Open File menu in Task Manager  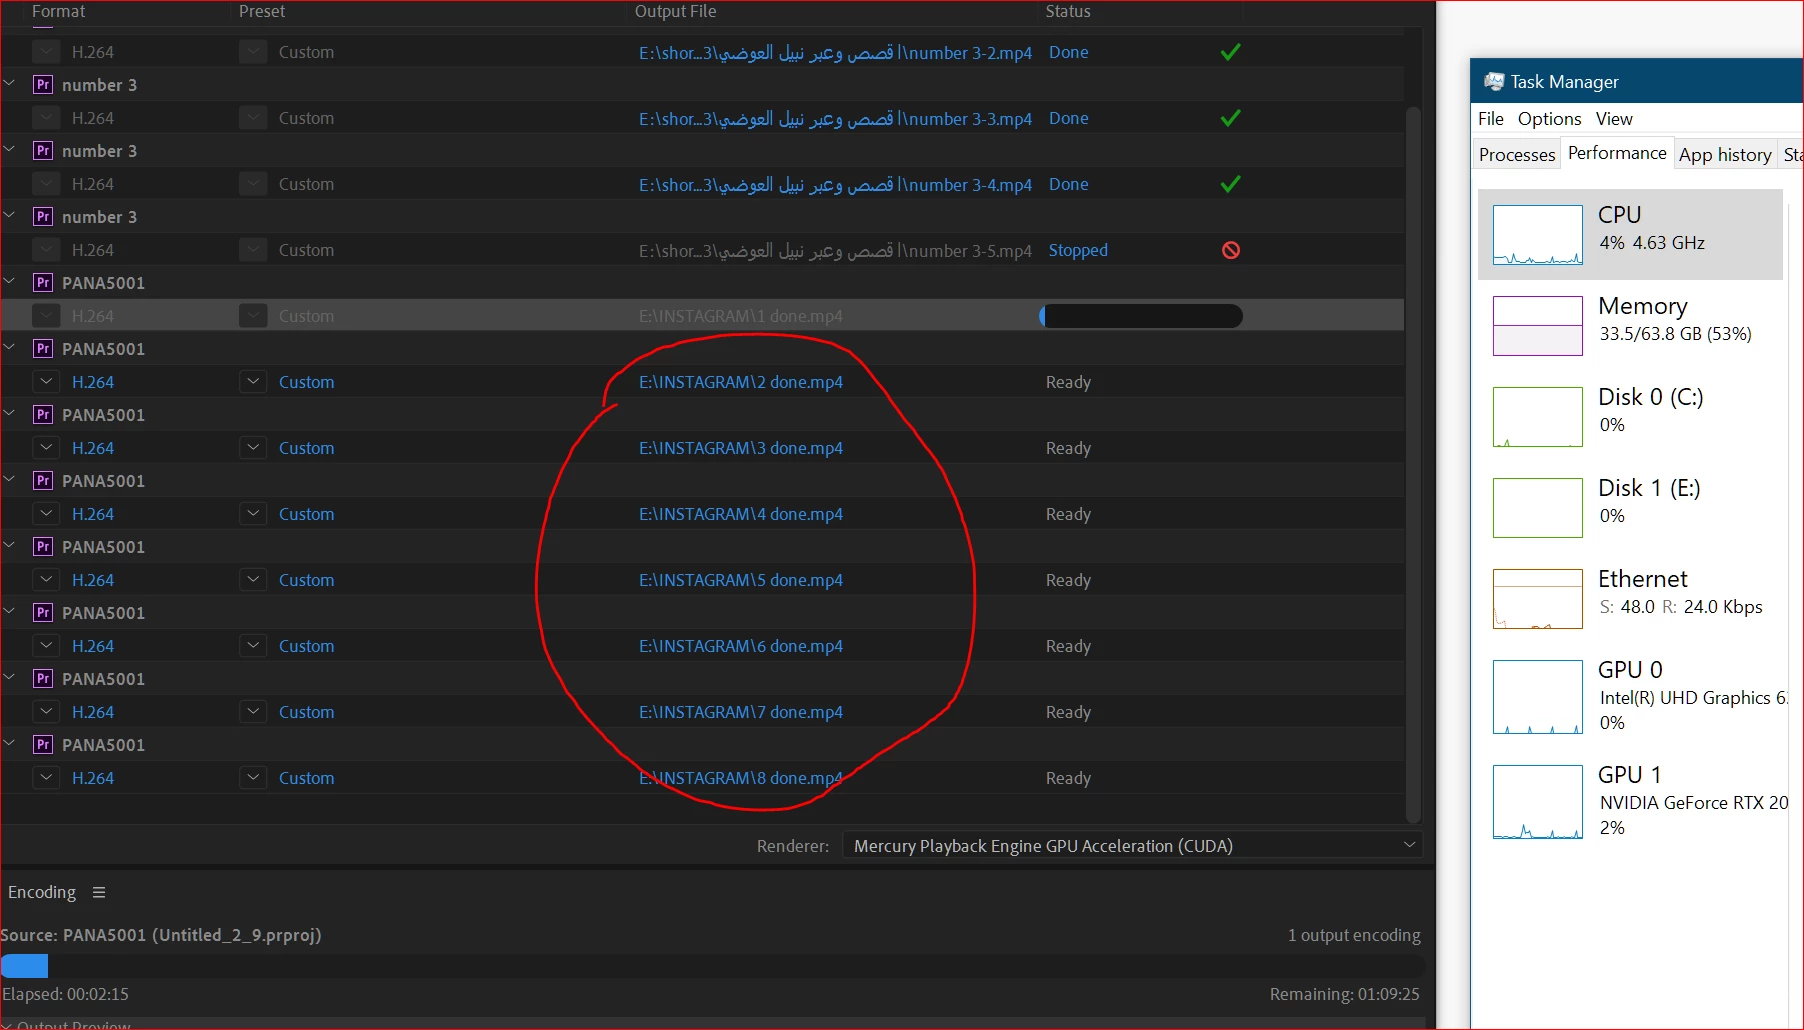click(1491, 119)
